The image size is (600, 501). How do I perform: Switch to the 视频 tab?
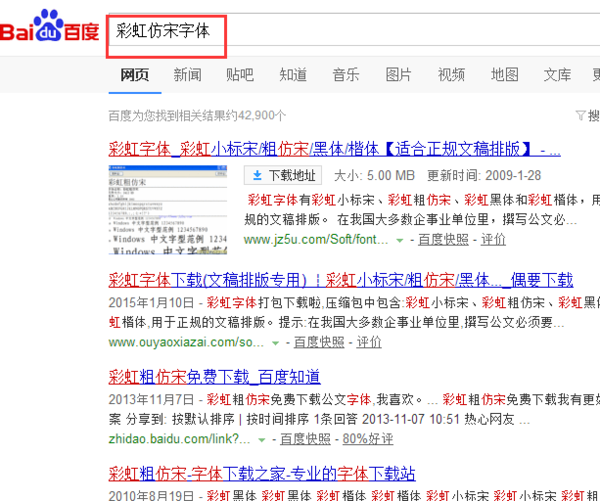pyautogui.click(x=452, y=75)
